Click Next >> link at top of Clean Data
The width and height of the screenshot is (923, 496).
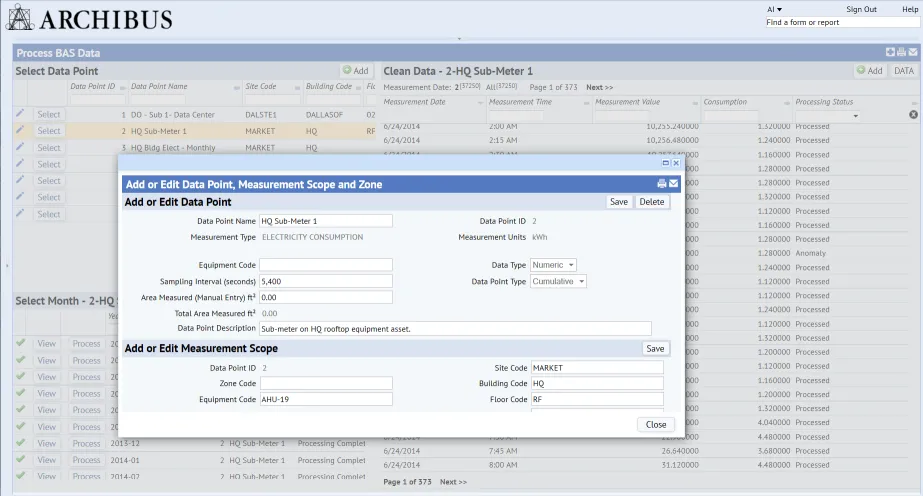click(x=599, y=87)
